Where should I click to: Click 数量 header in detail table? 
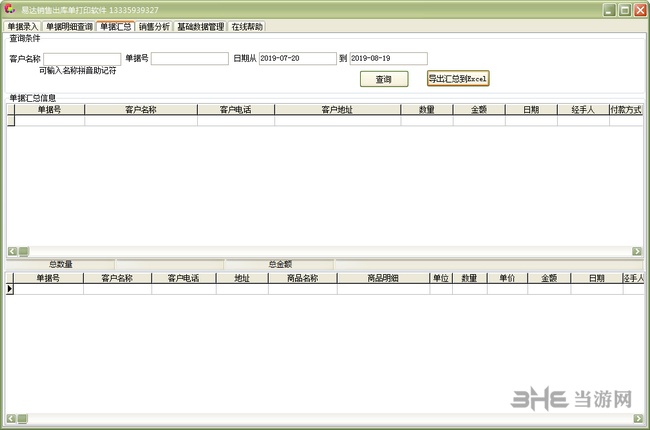pos(470,278)
